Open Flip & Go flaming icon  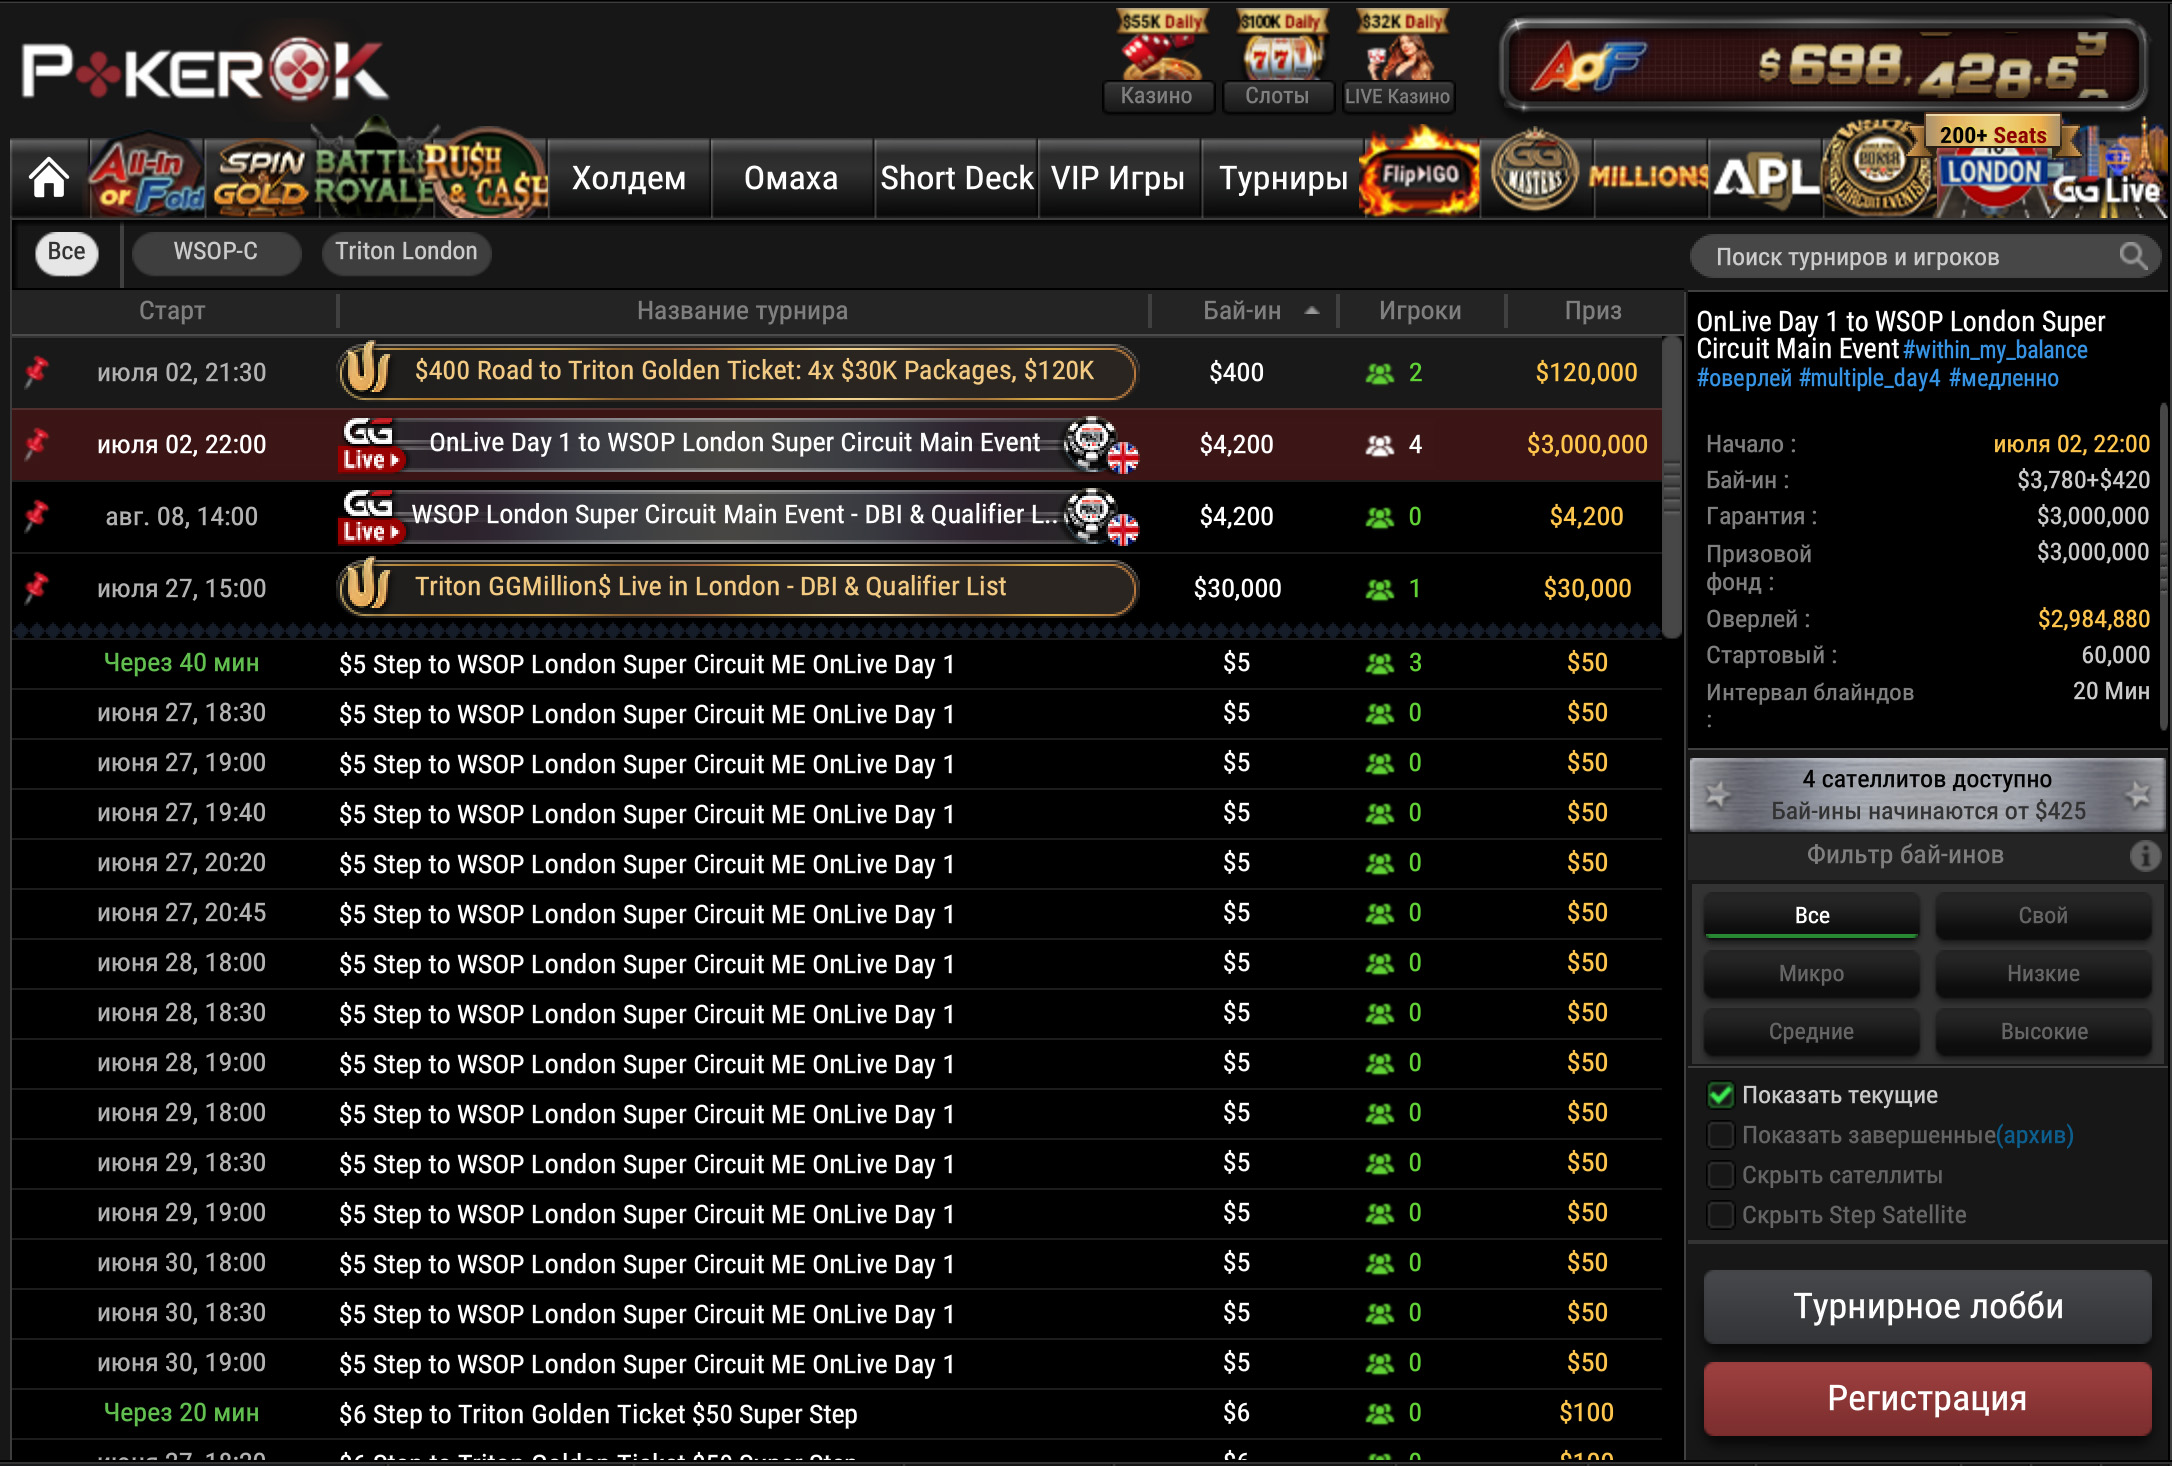point(1420,176)
